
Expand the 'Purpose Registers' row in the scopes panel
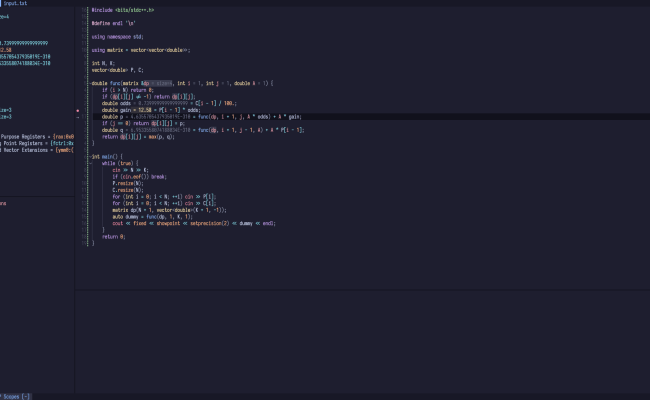37,137
